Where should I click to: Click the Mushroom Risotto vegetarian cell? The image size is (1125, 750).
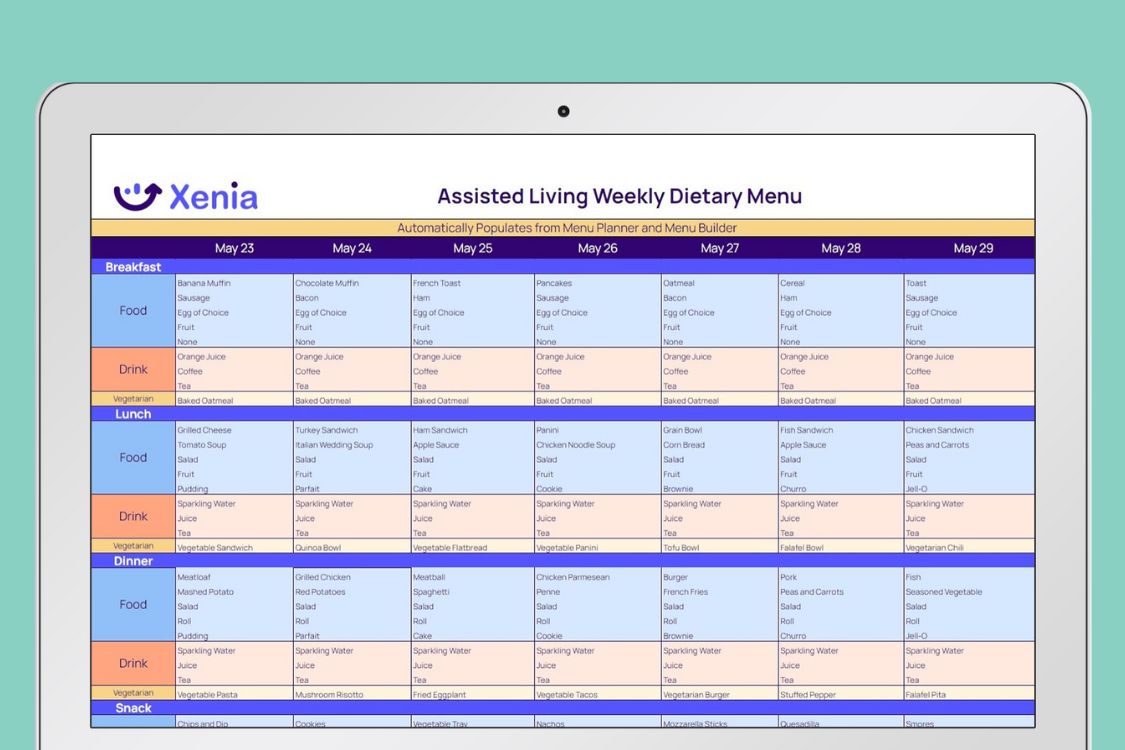tap(328, 694)
